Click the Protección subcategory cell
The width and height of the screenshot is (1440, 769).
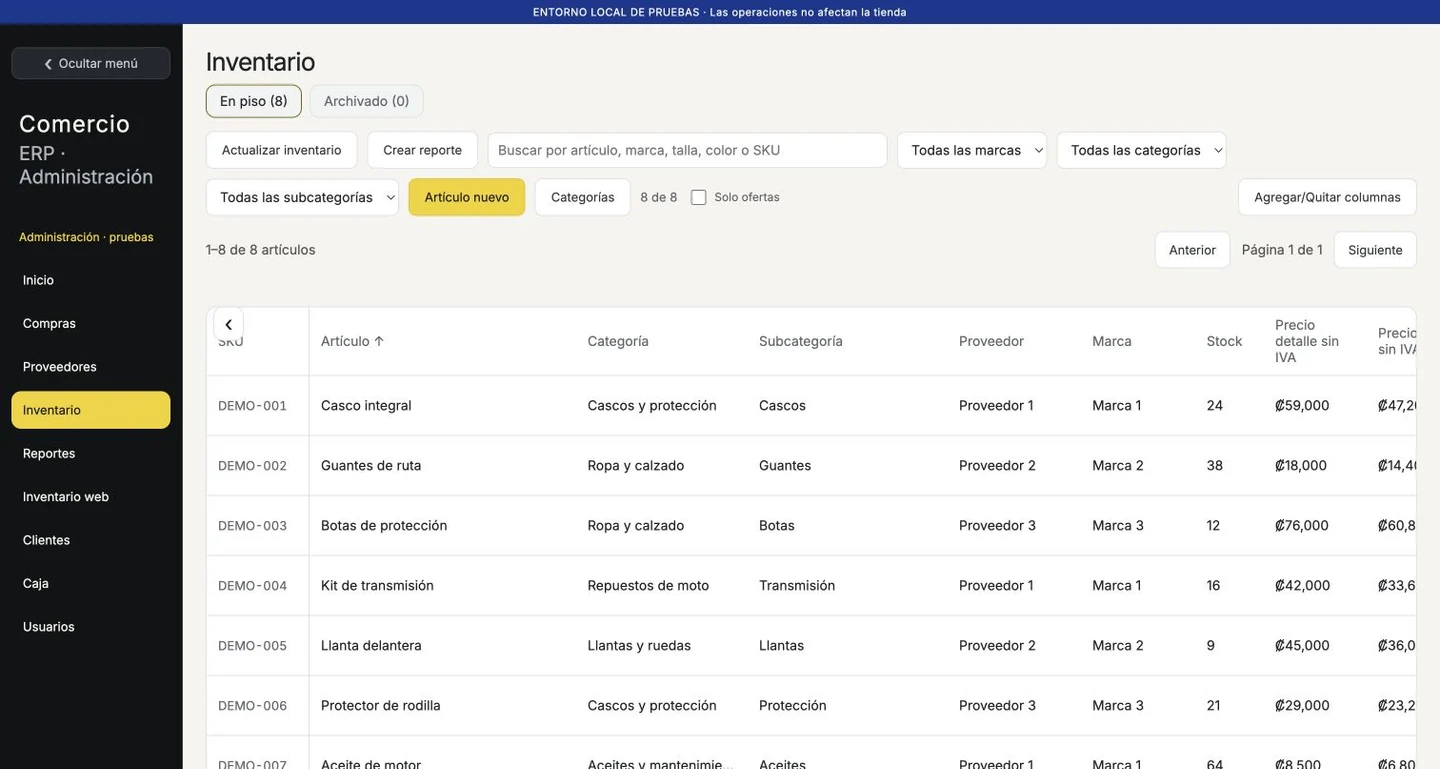(x=793, y=705)
